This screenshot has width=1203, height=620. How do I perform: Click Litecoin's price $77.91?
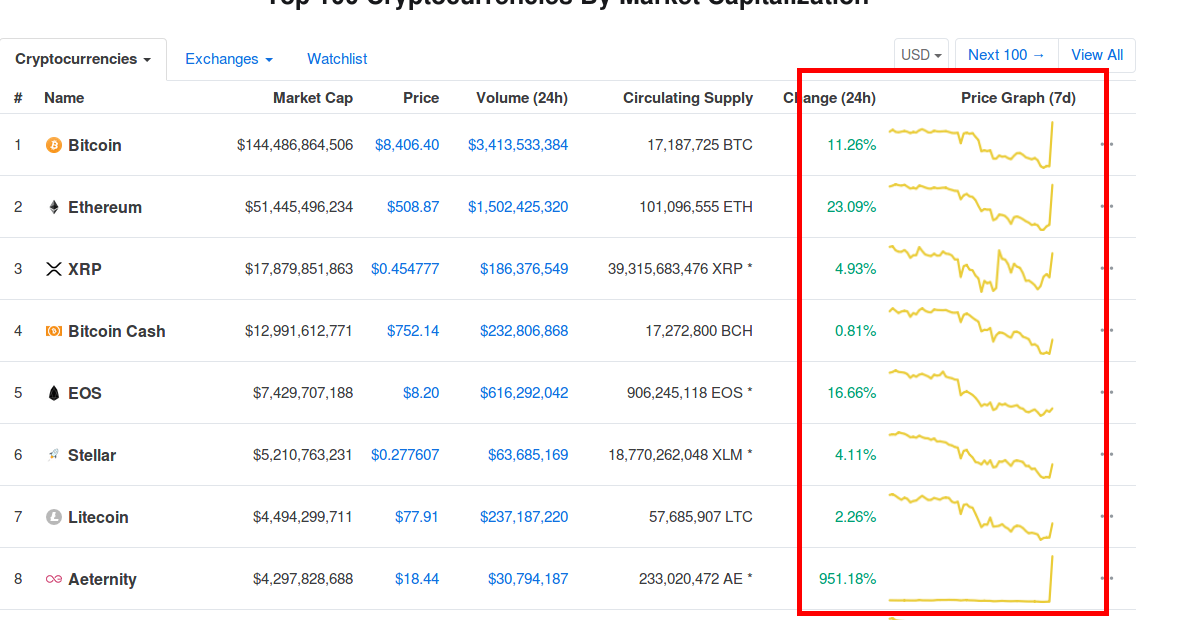pyautogui.click(x=417, y=517)
